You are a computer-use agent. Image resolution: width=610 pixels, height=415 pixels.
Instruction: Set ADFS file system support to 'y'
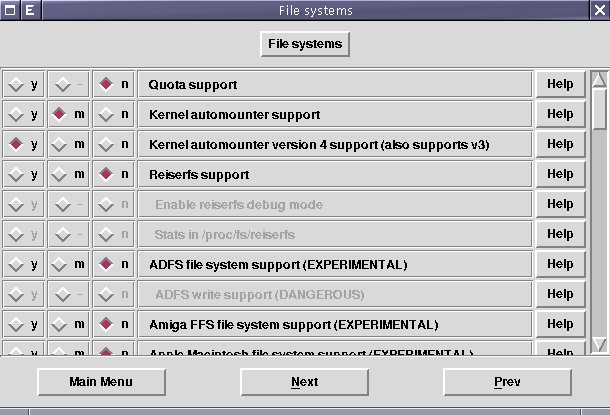pyautogui.click(x=16, y=265)
